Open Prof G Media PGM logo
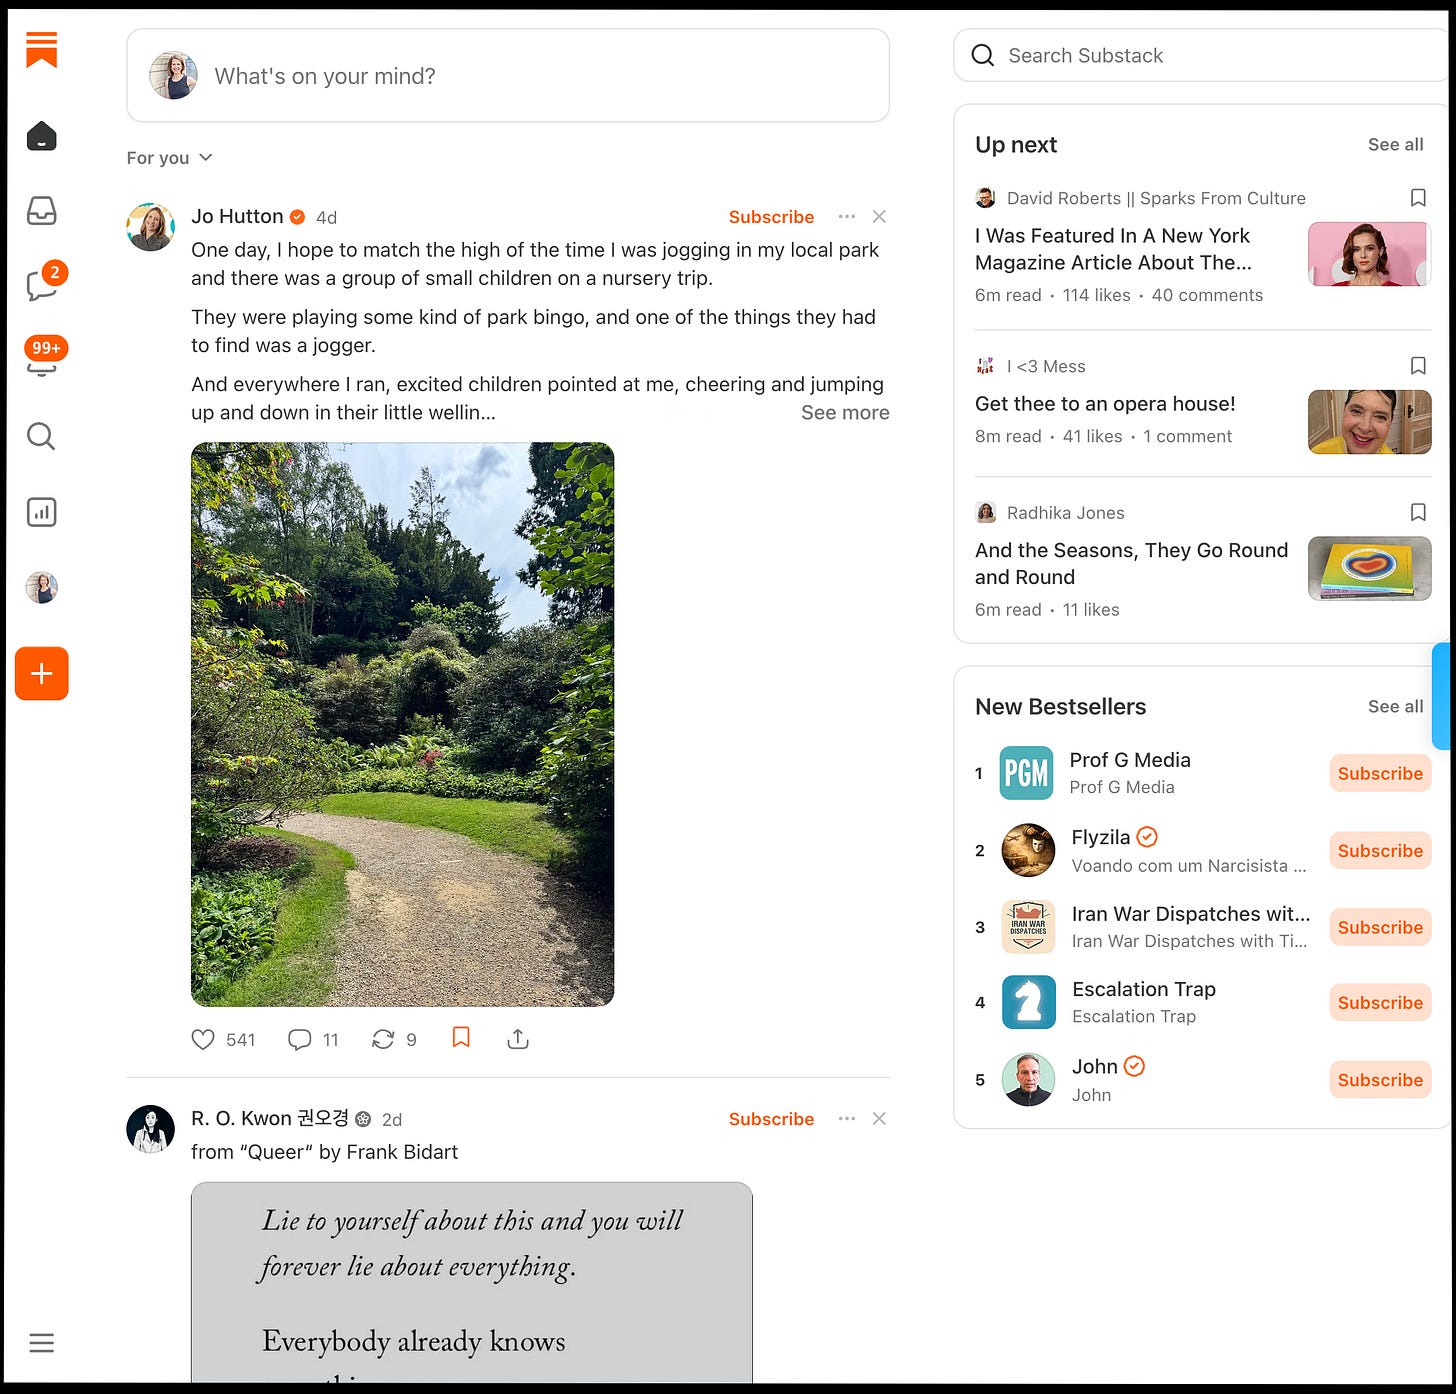 tap(1026, 773)
